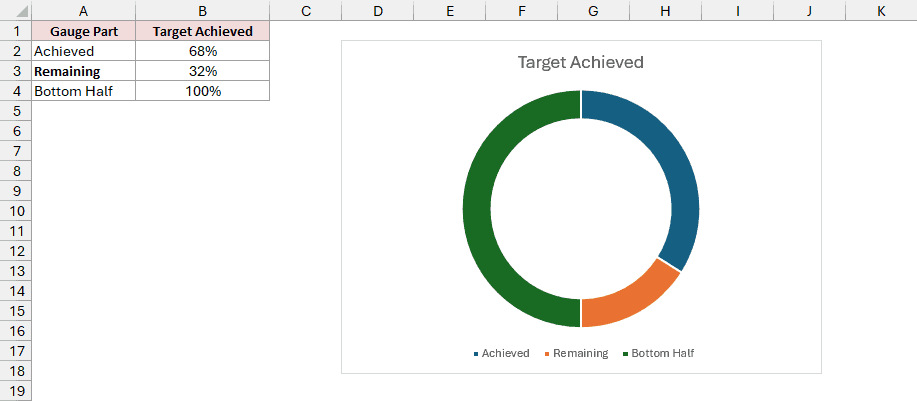Select column J header

click(x=809, y=11)
